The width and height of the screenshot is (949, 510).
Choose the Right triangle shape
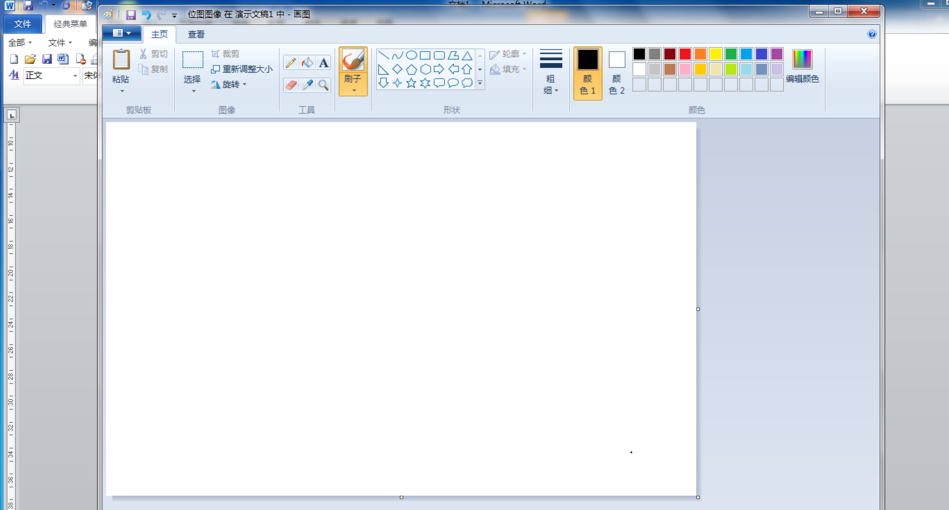click(x=383, y=69)
